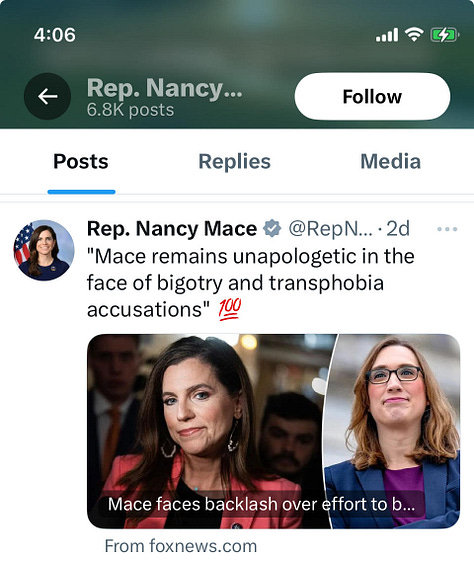474x565 pixels.
Task: Tap the Rep. Nancy Mace post author name
Action: point(172,228)
